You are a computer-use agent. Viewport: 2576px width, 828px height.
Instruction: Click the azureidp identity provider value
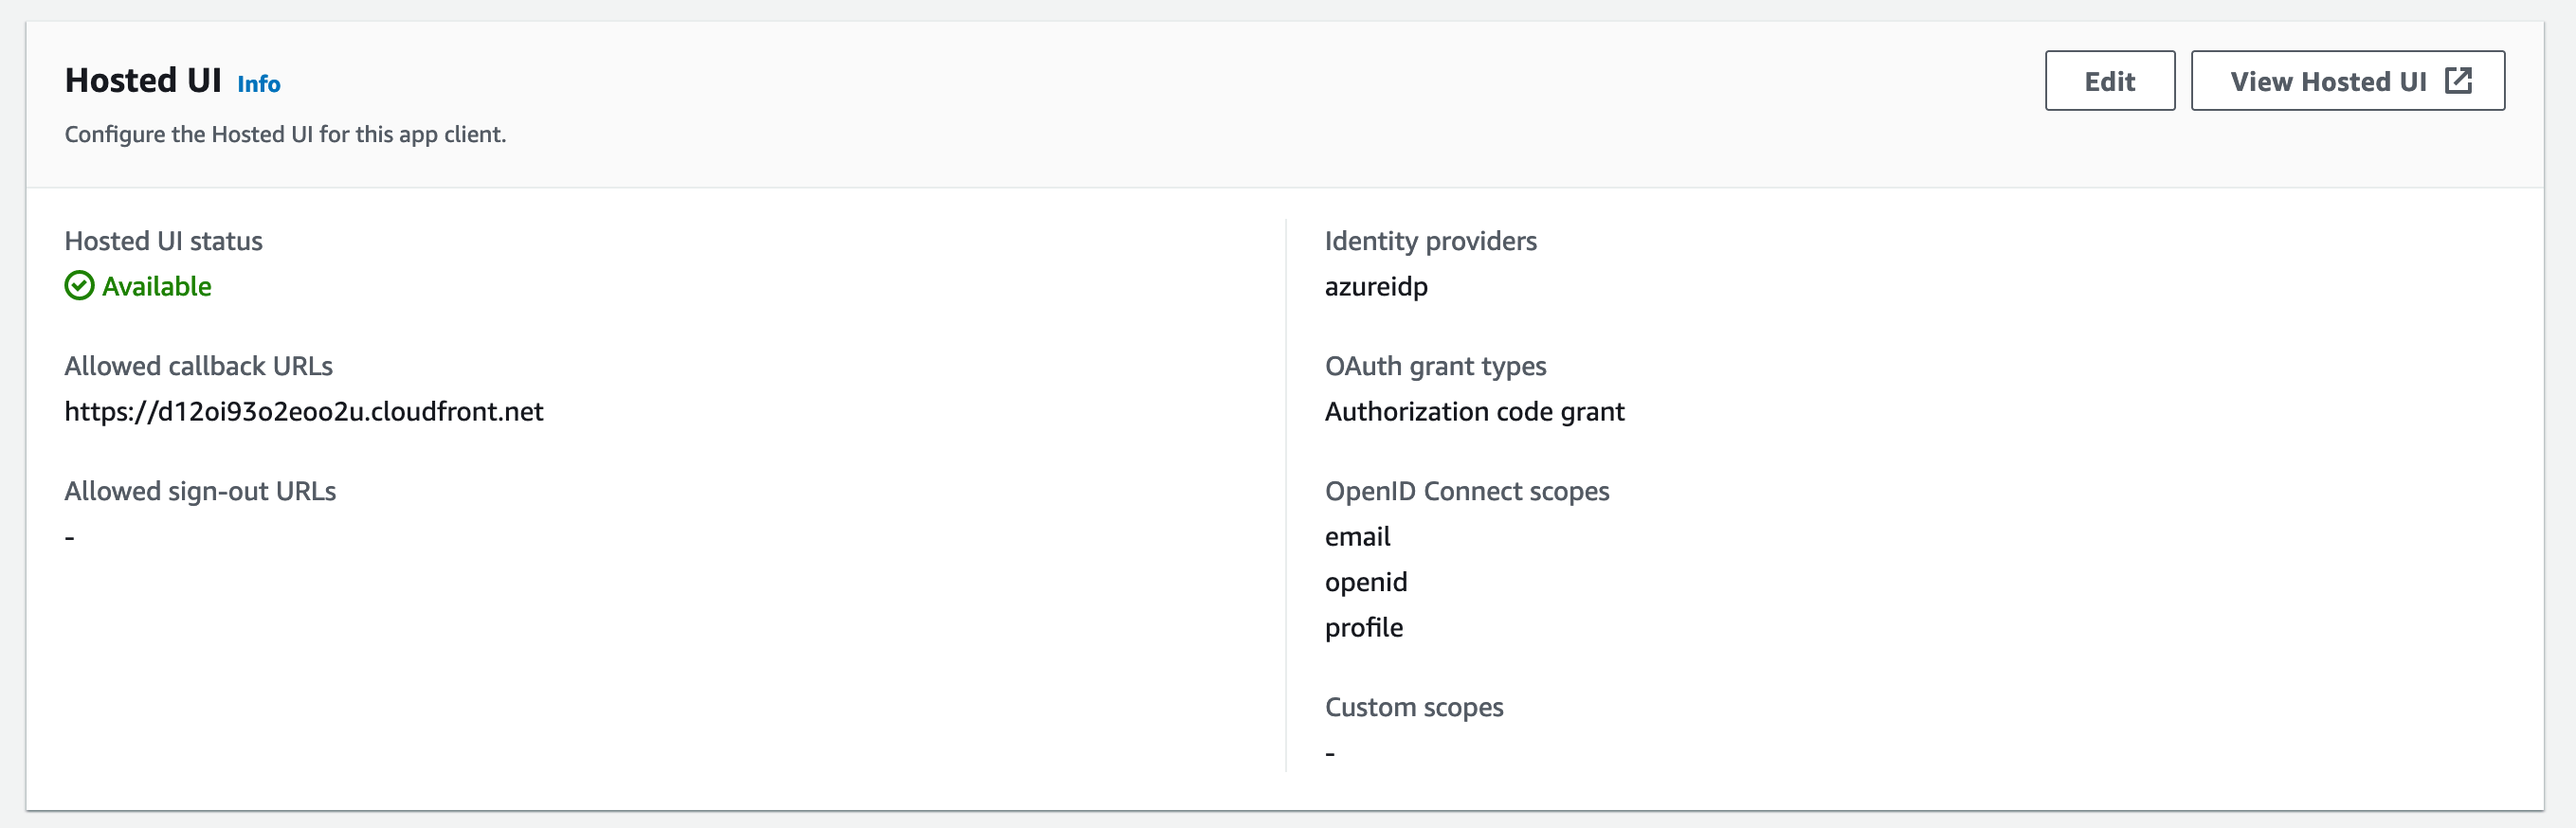point(1376,288)
